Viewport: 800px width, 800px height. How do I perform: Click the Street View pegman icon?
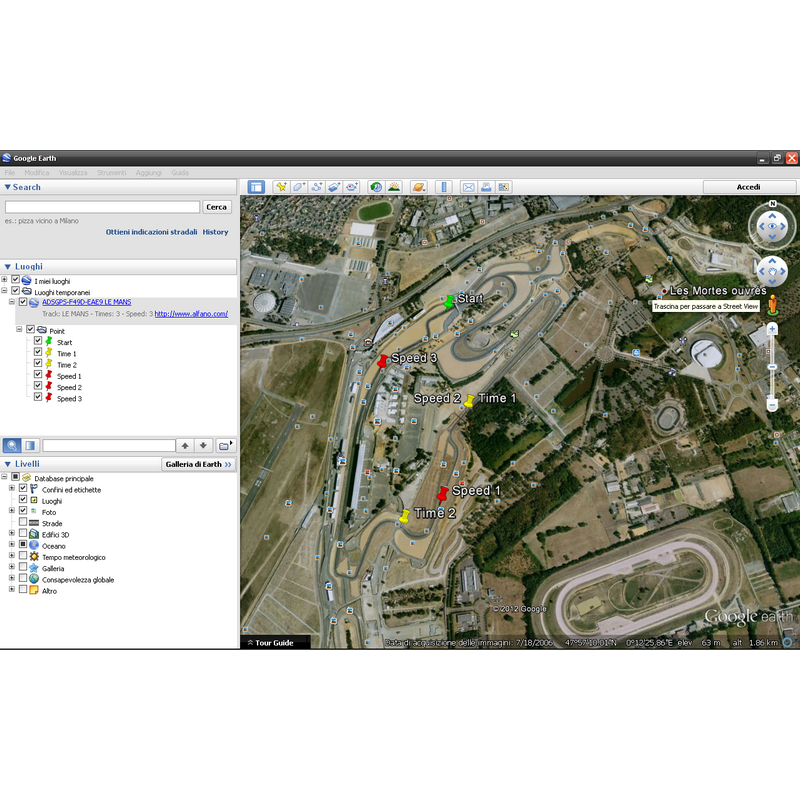(773, 305)
